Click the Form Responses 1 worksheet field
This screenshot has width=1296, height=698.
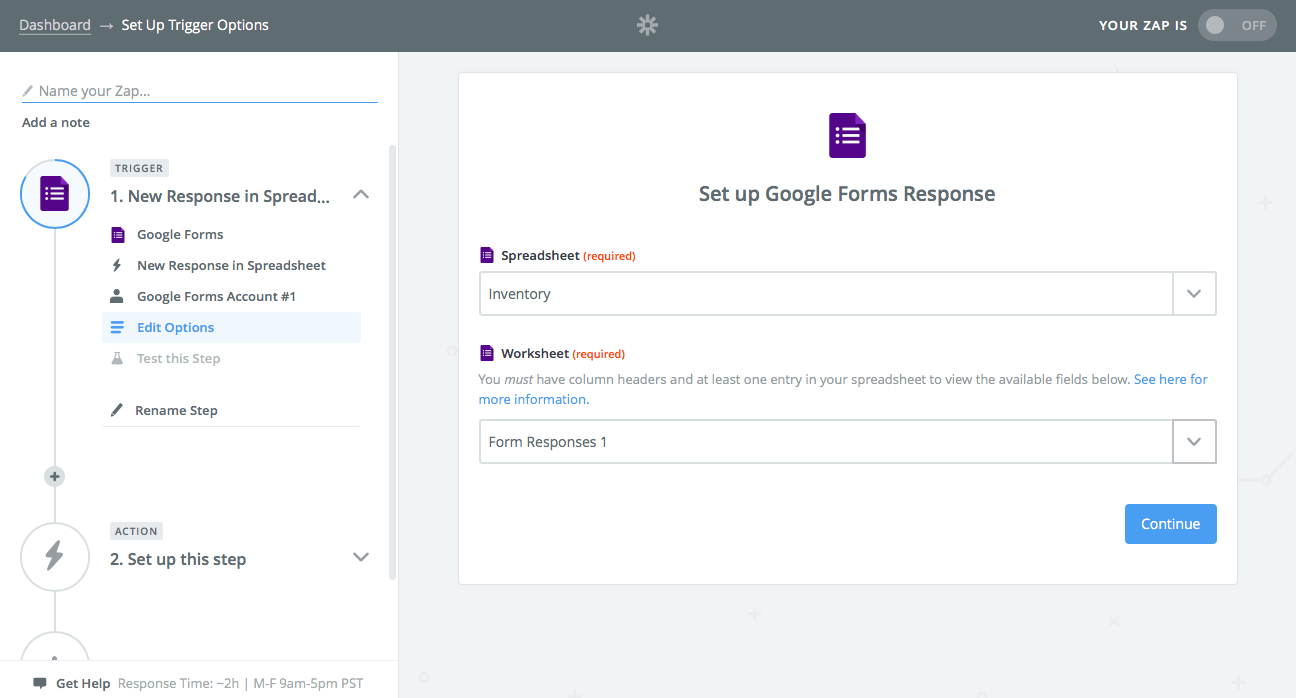(826, 442)
